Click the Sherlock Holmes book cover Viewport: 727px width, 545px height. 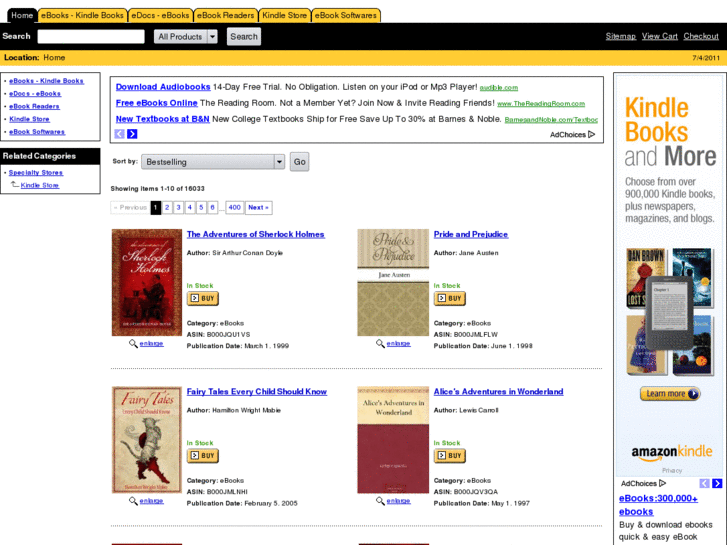[x=147, y=282]
